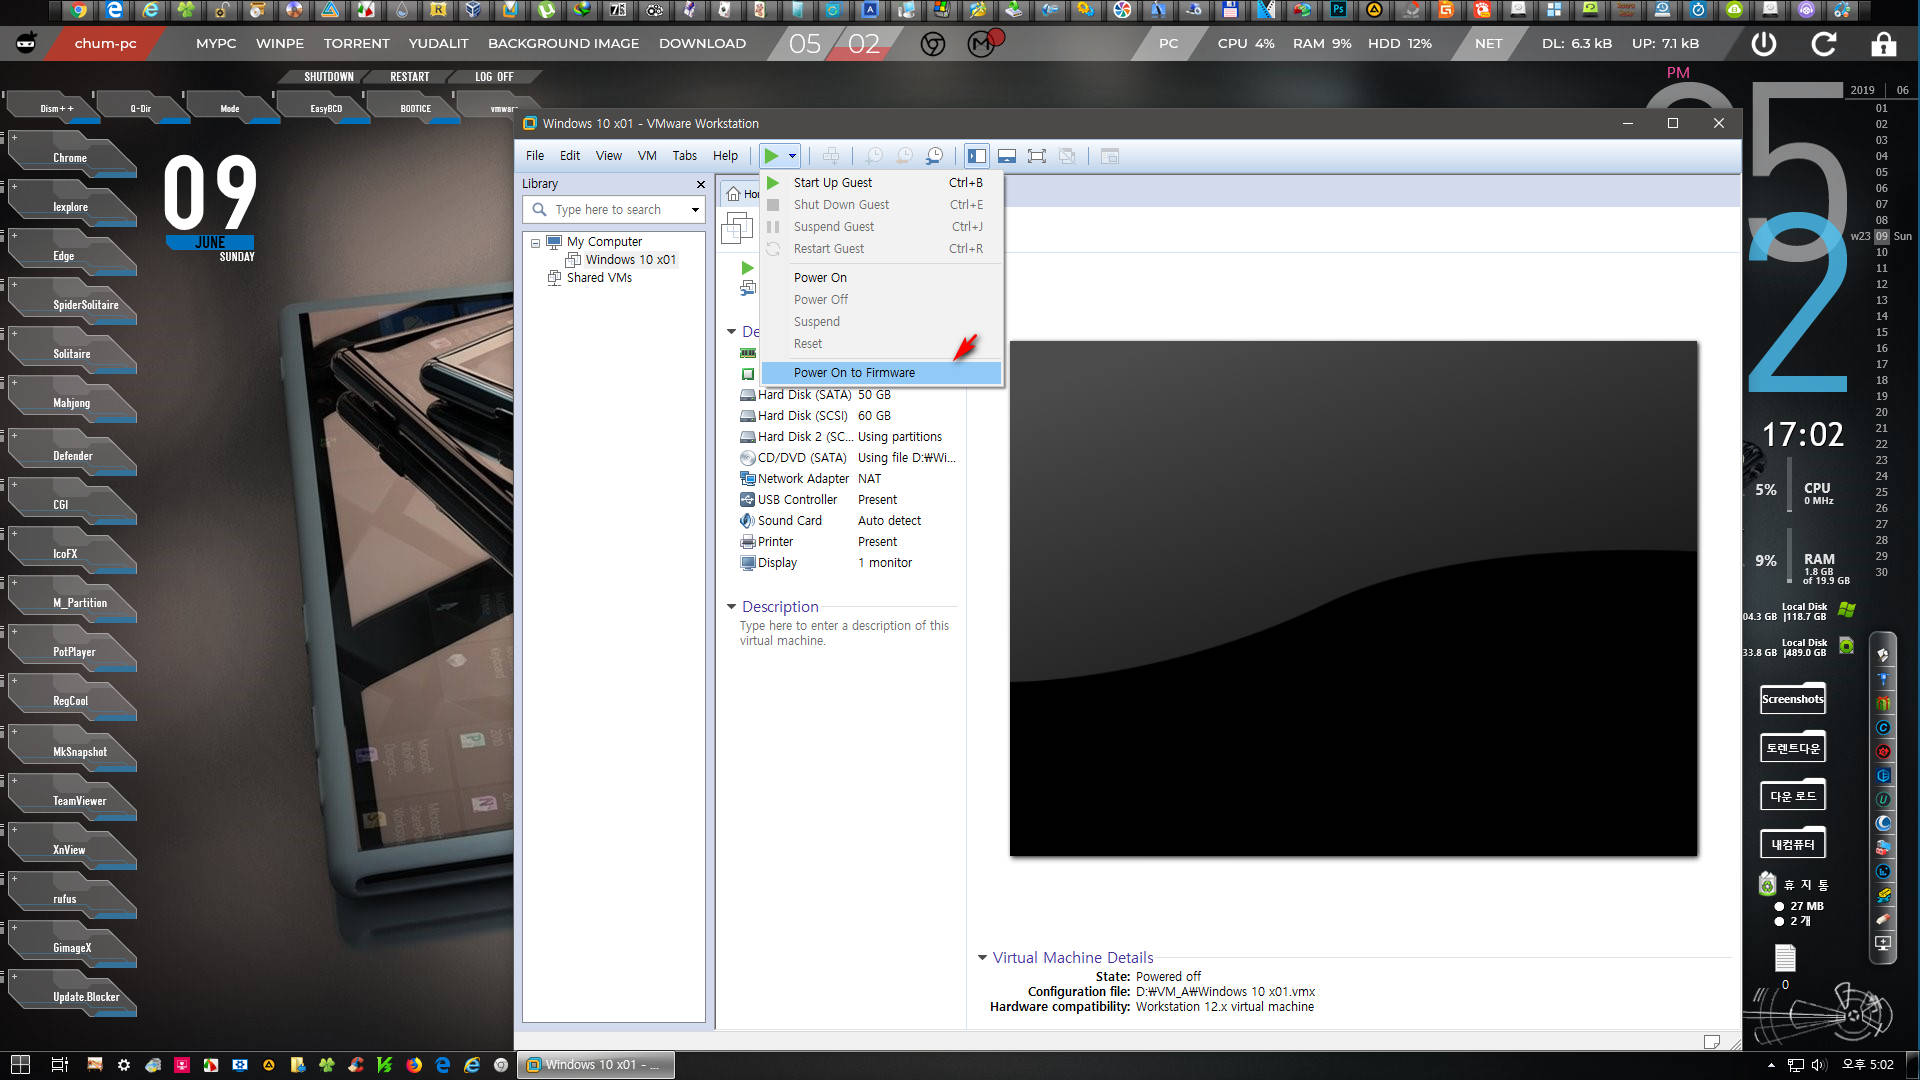Click the power icon on the top bar
Screen dimensions: 1920x1080
coord(1763,44)
